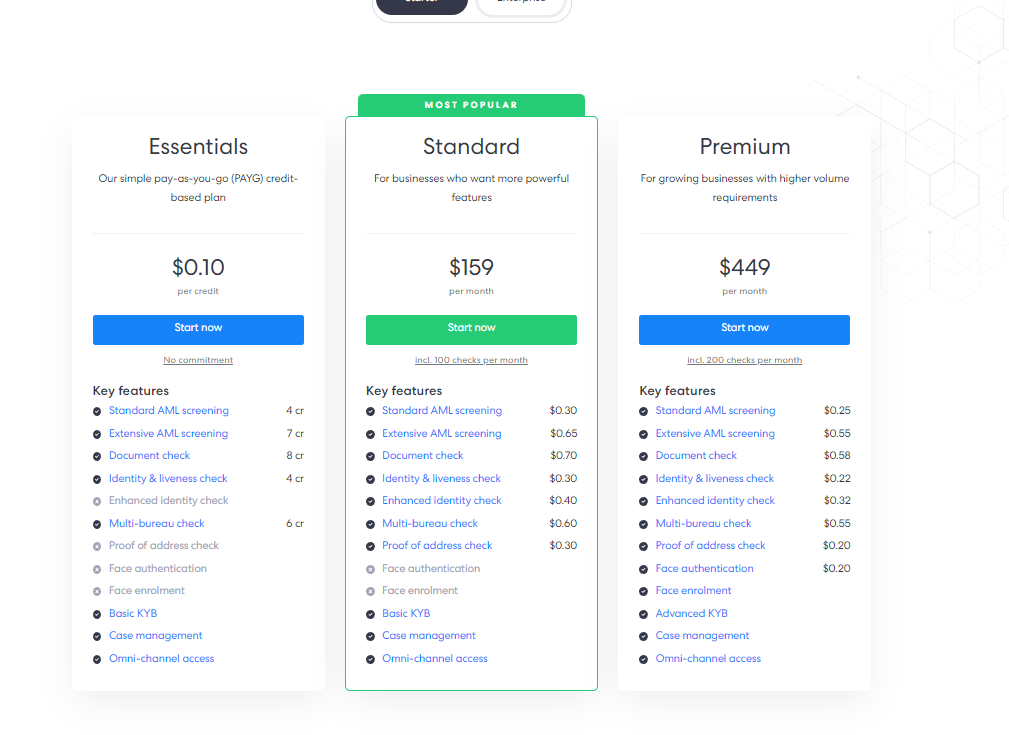Click grey X icon beside Standard Face enrolment
Viewport: 1009px width, 735px height.
(x=370, y=591)
